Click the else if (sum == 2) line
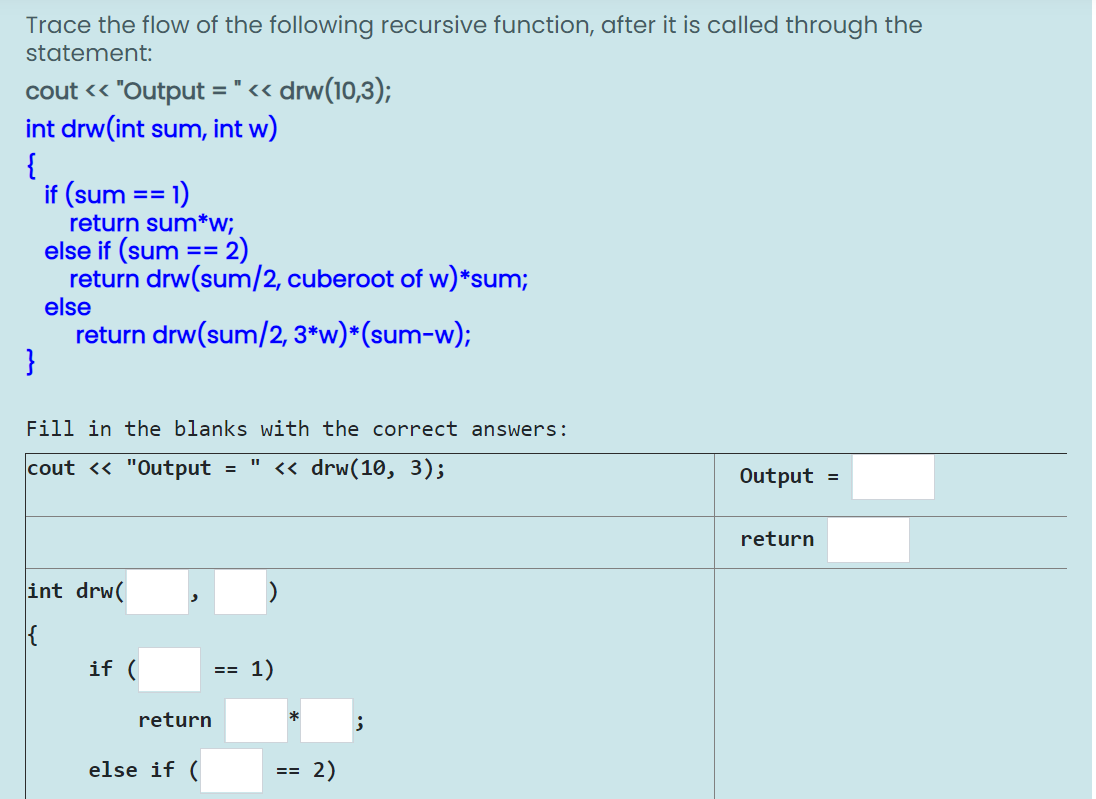This screenshot has height=799, width=1096. coord(146,250)
